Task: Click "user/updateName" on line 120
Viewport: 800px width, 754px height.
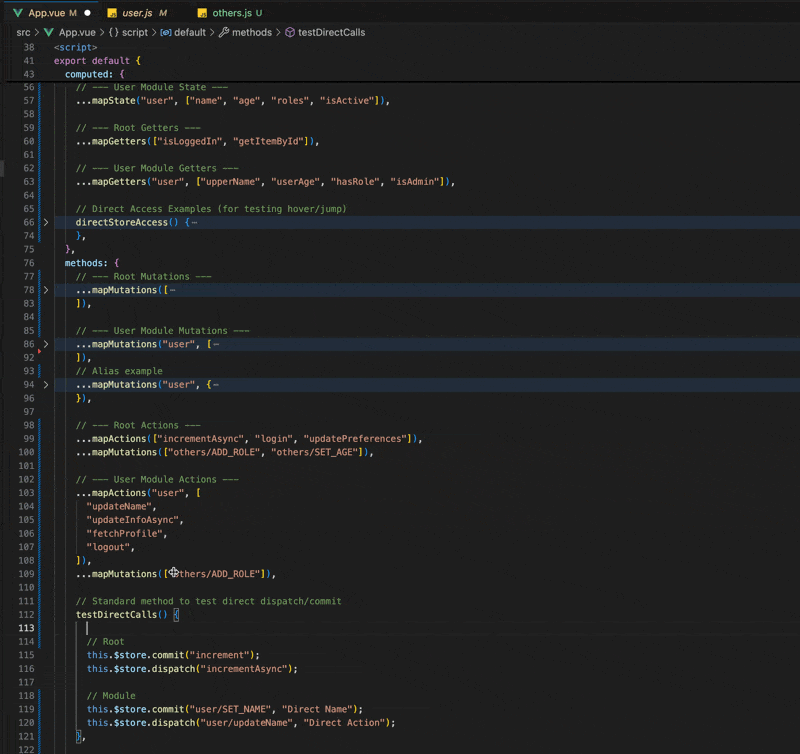Action: 247,723
